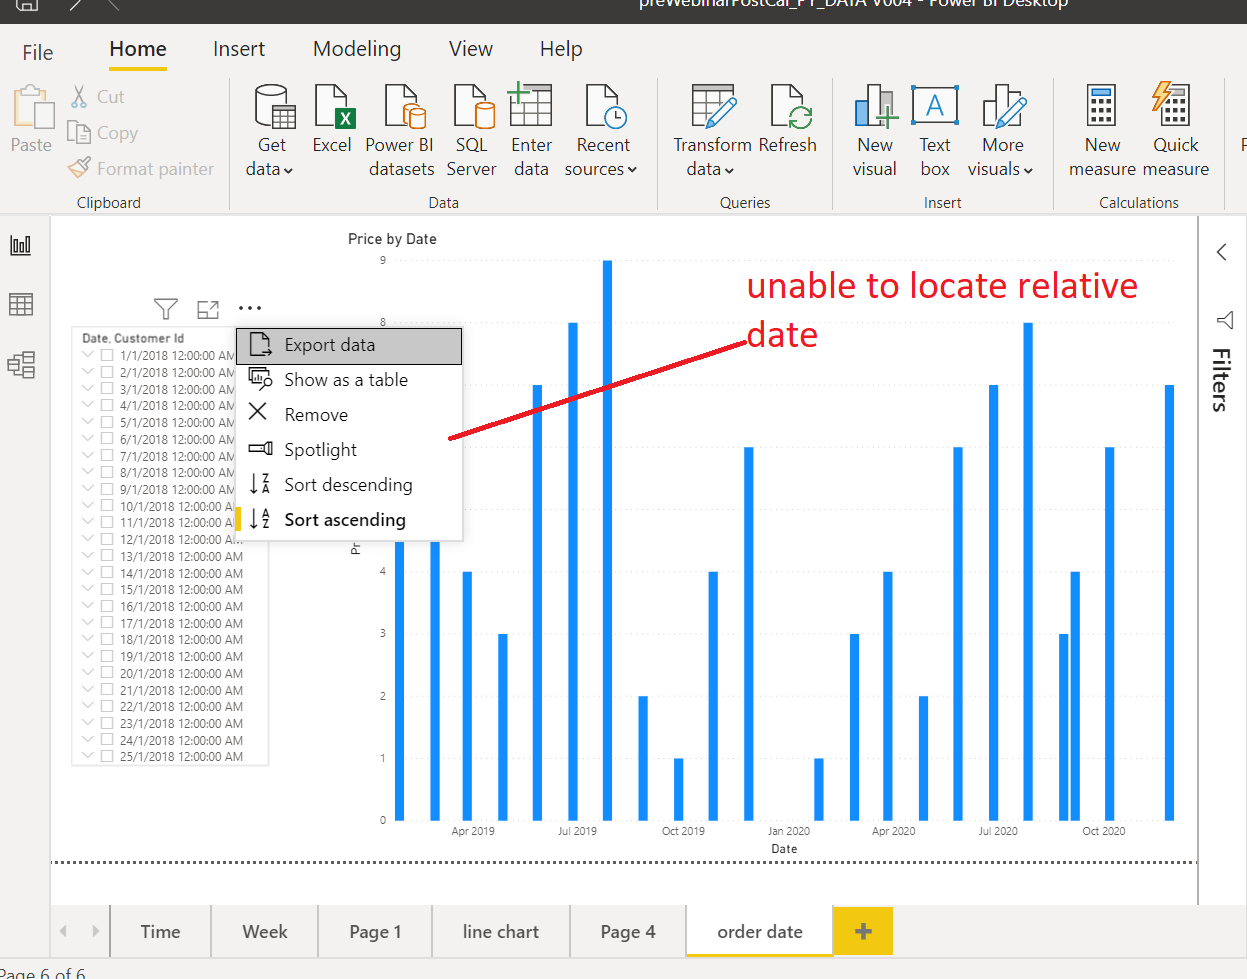Choose Remove from context menu
The height and width of the screenshot is (979, 1247).
pos(349,415)
